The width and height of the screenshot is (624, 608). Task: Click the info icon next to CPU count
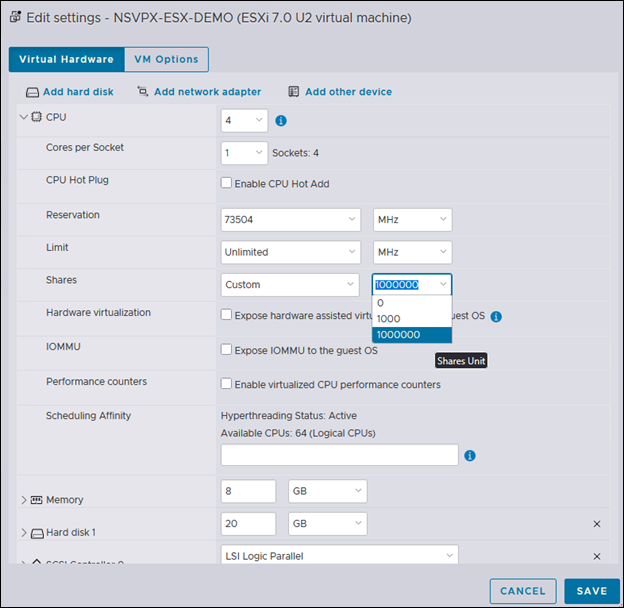tap(281, 121)
